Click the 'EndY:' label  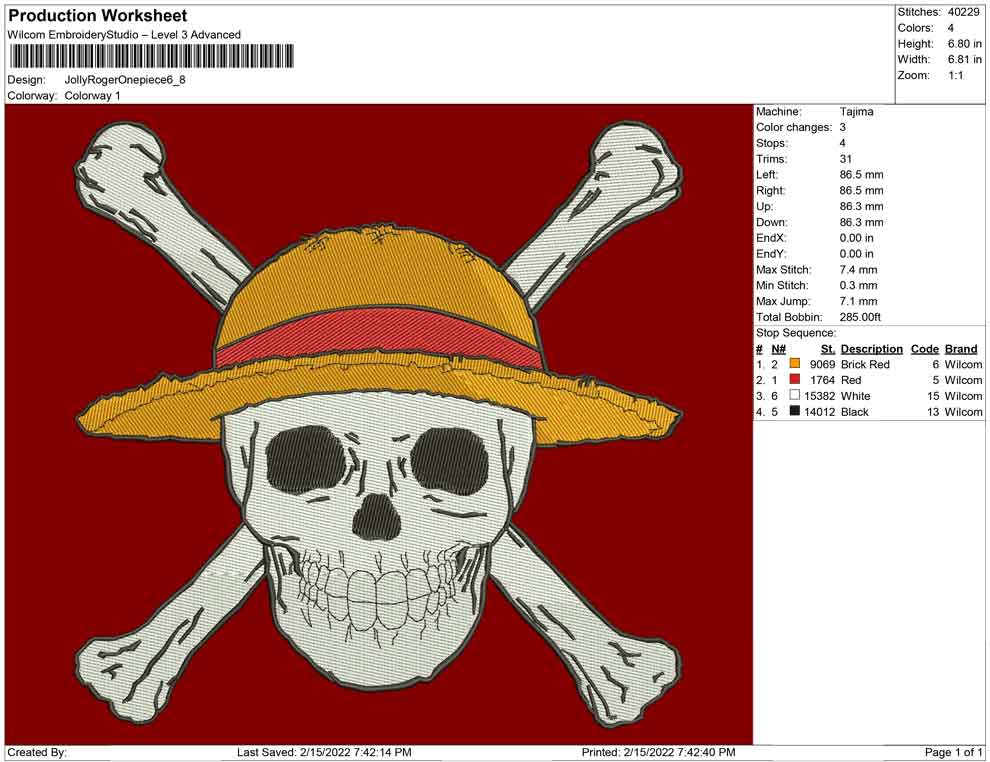(x=771, y=254)
